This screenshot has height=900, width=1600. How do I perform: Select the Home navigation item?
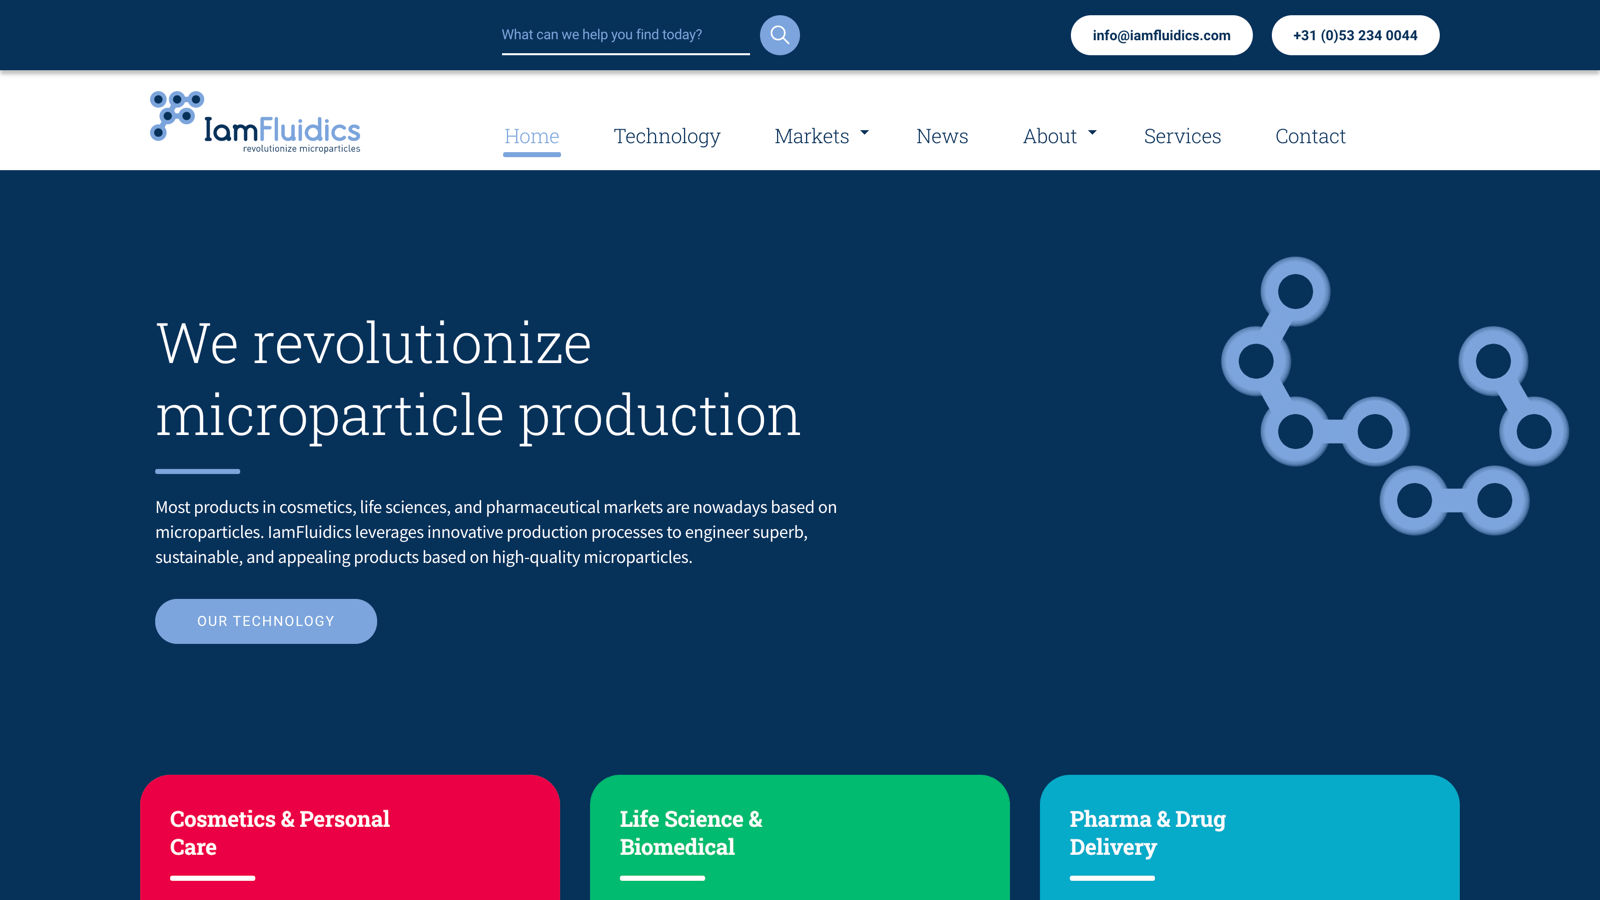531,136
